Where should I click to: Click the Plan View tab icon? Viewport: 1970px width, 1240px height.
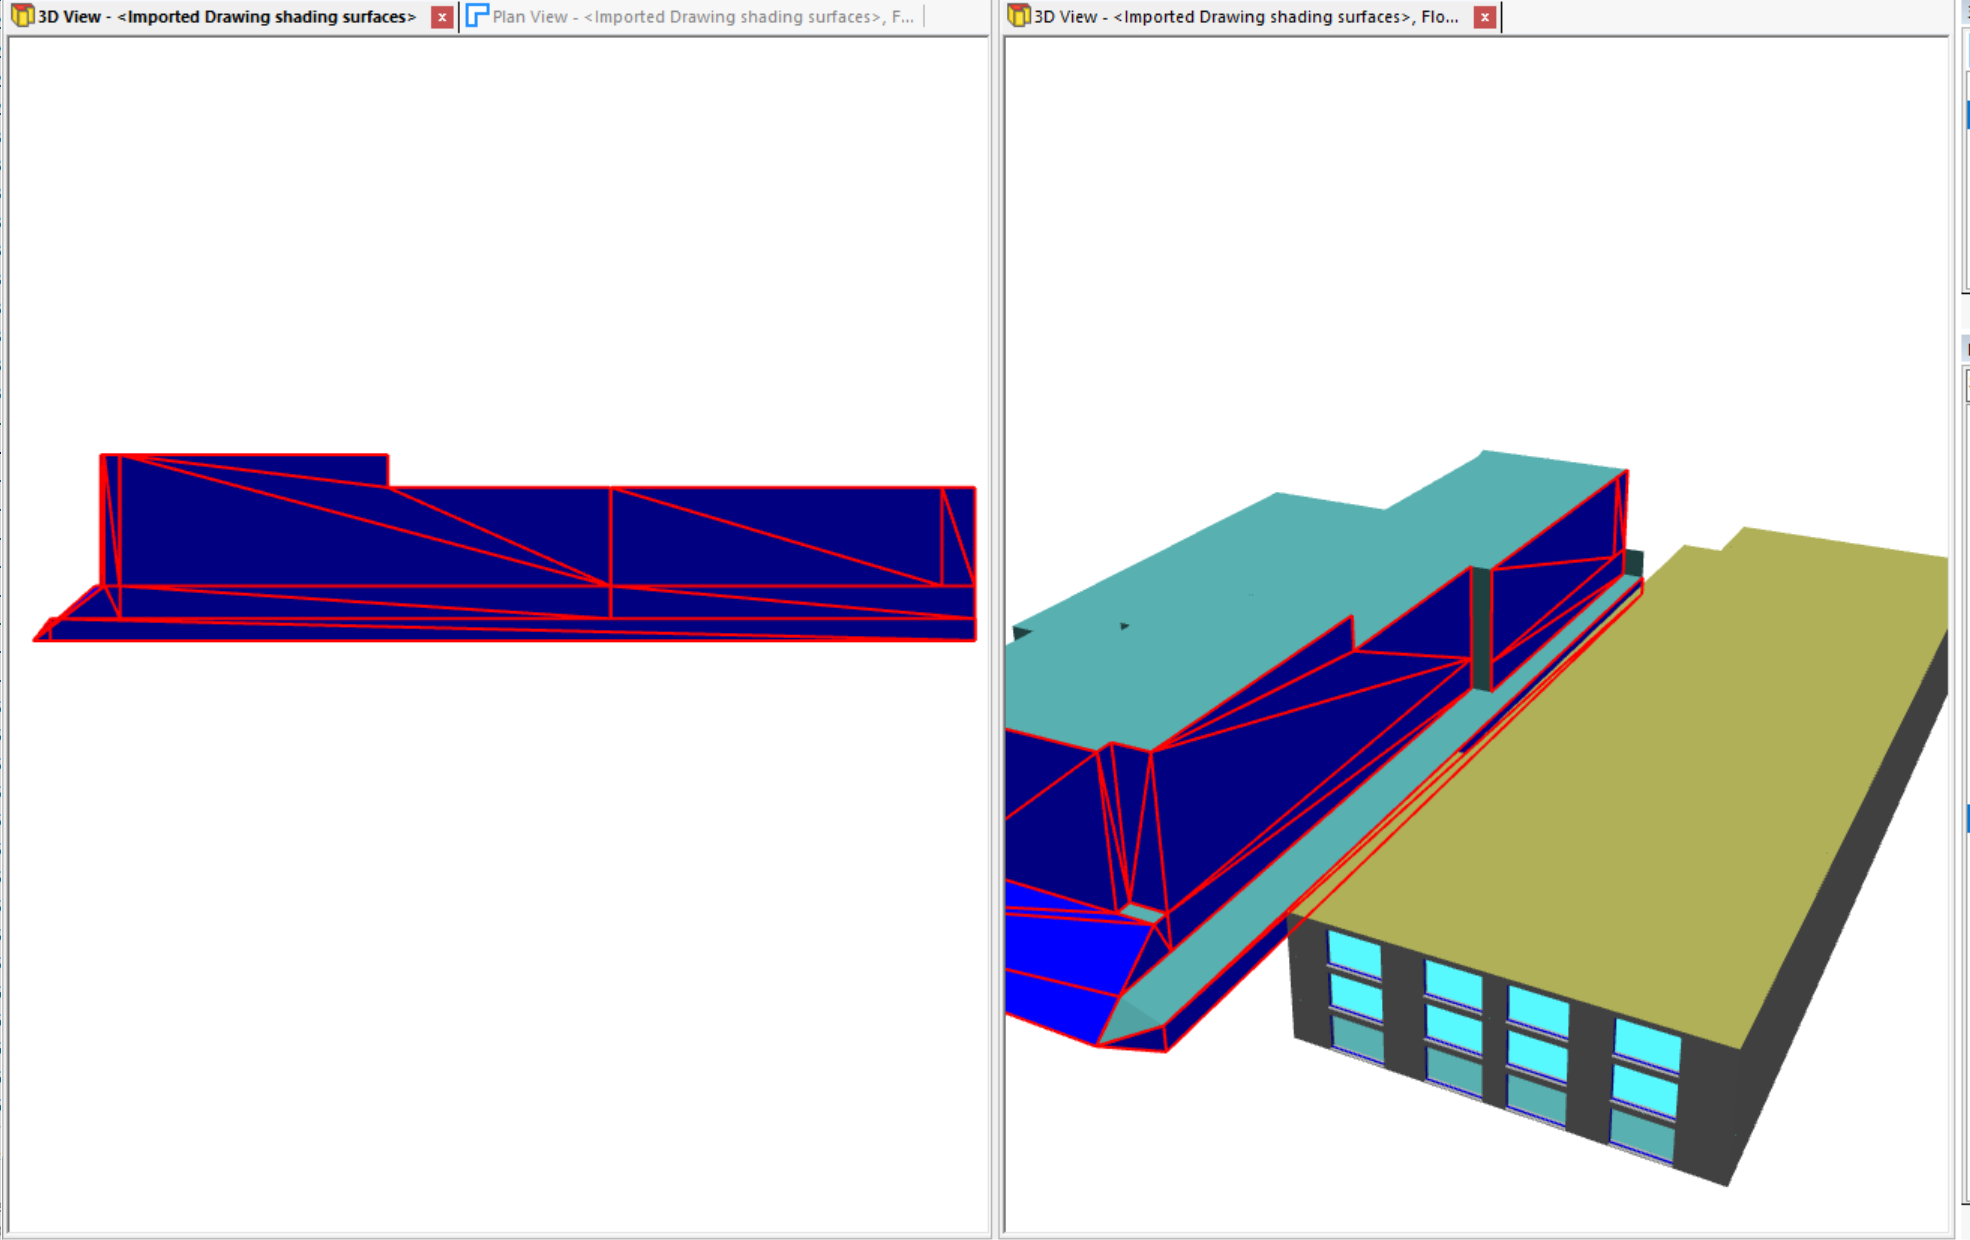tap(477, 16)
